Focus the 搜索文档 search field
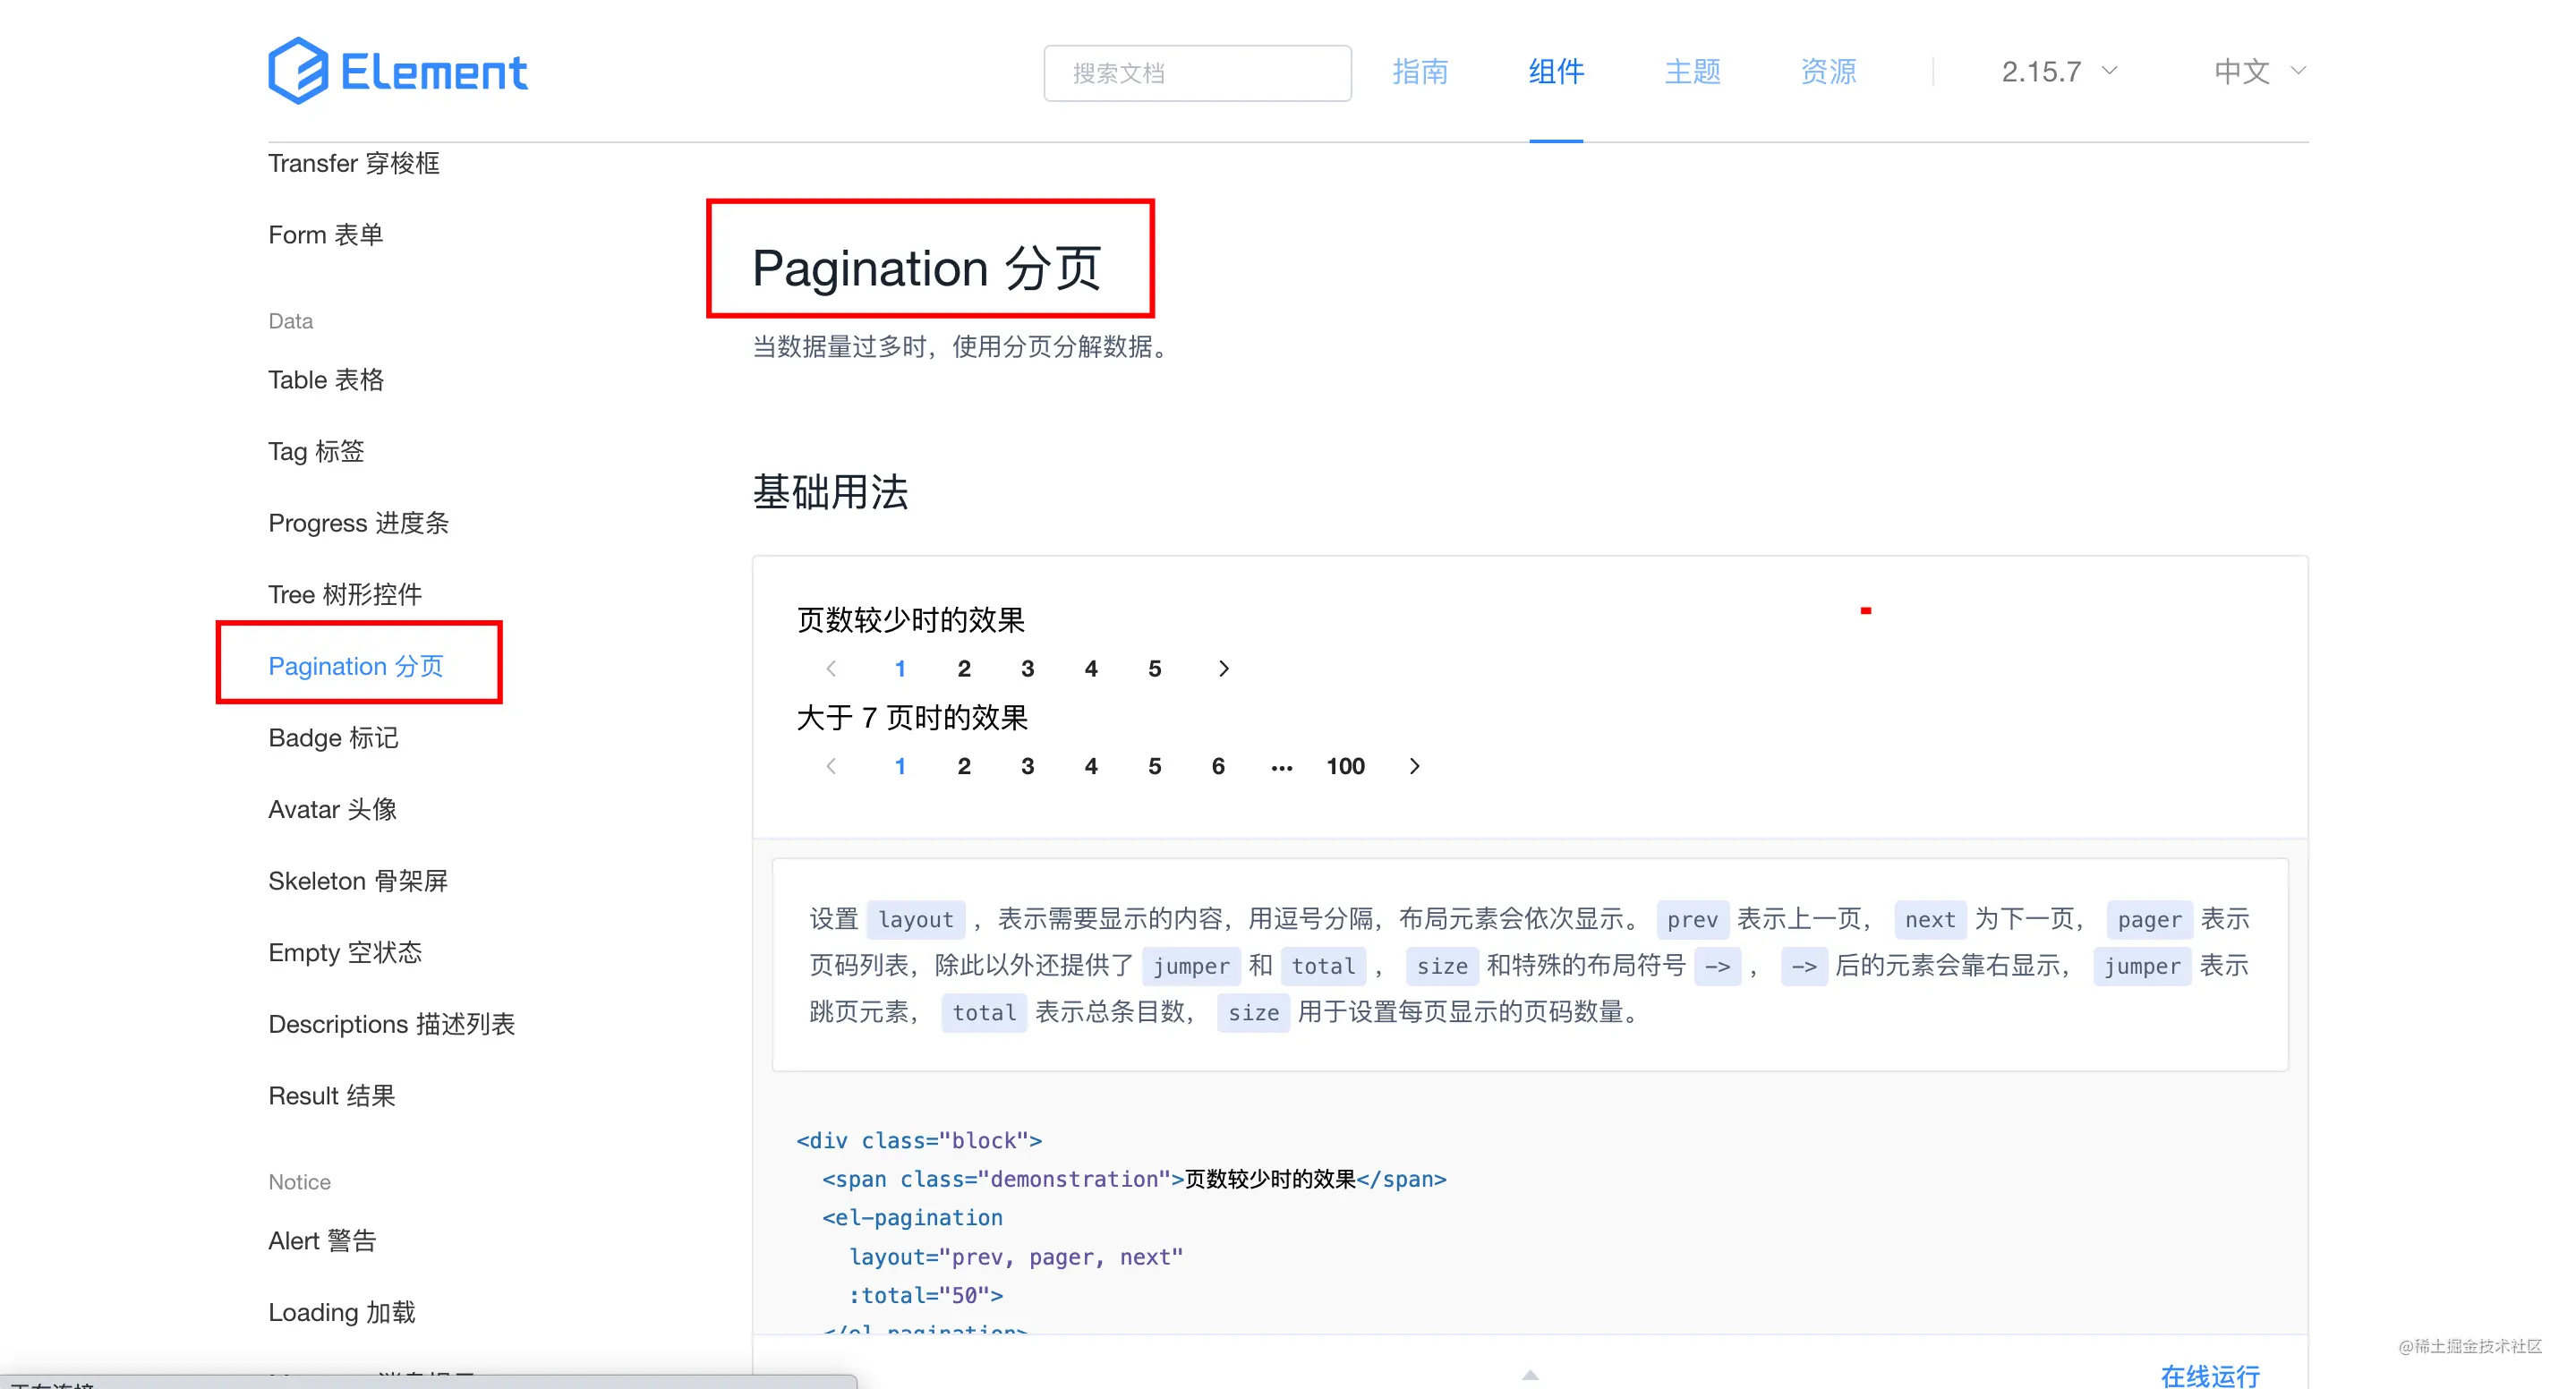Screen dimensions: 2576x1389 tap(1197, 73)
